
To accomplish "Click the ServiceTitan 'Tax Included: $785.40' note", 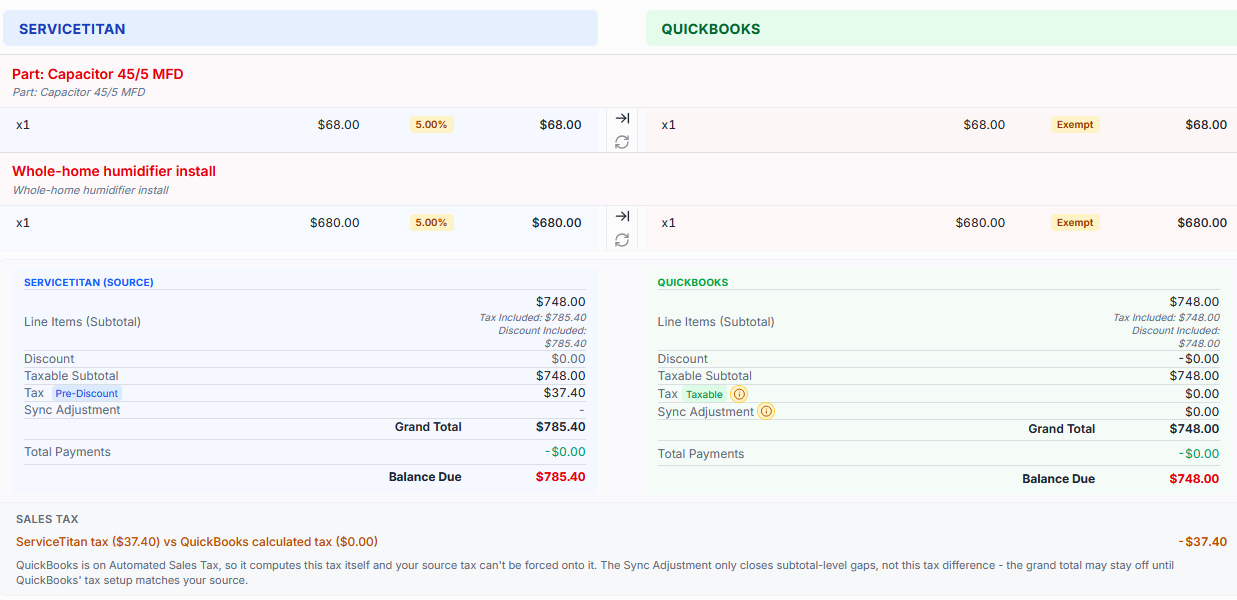I will pyautogui.click(x=533, y=318).
